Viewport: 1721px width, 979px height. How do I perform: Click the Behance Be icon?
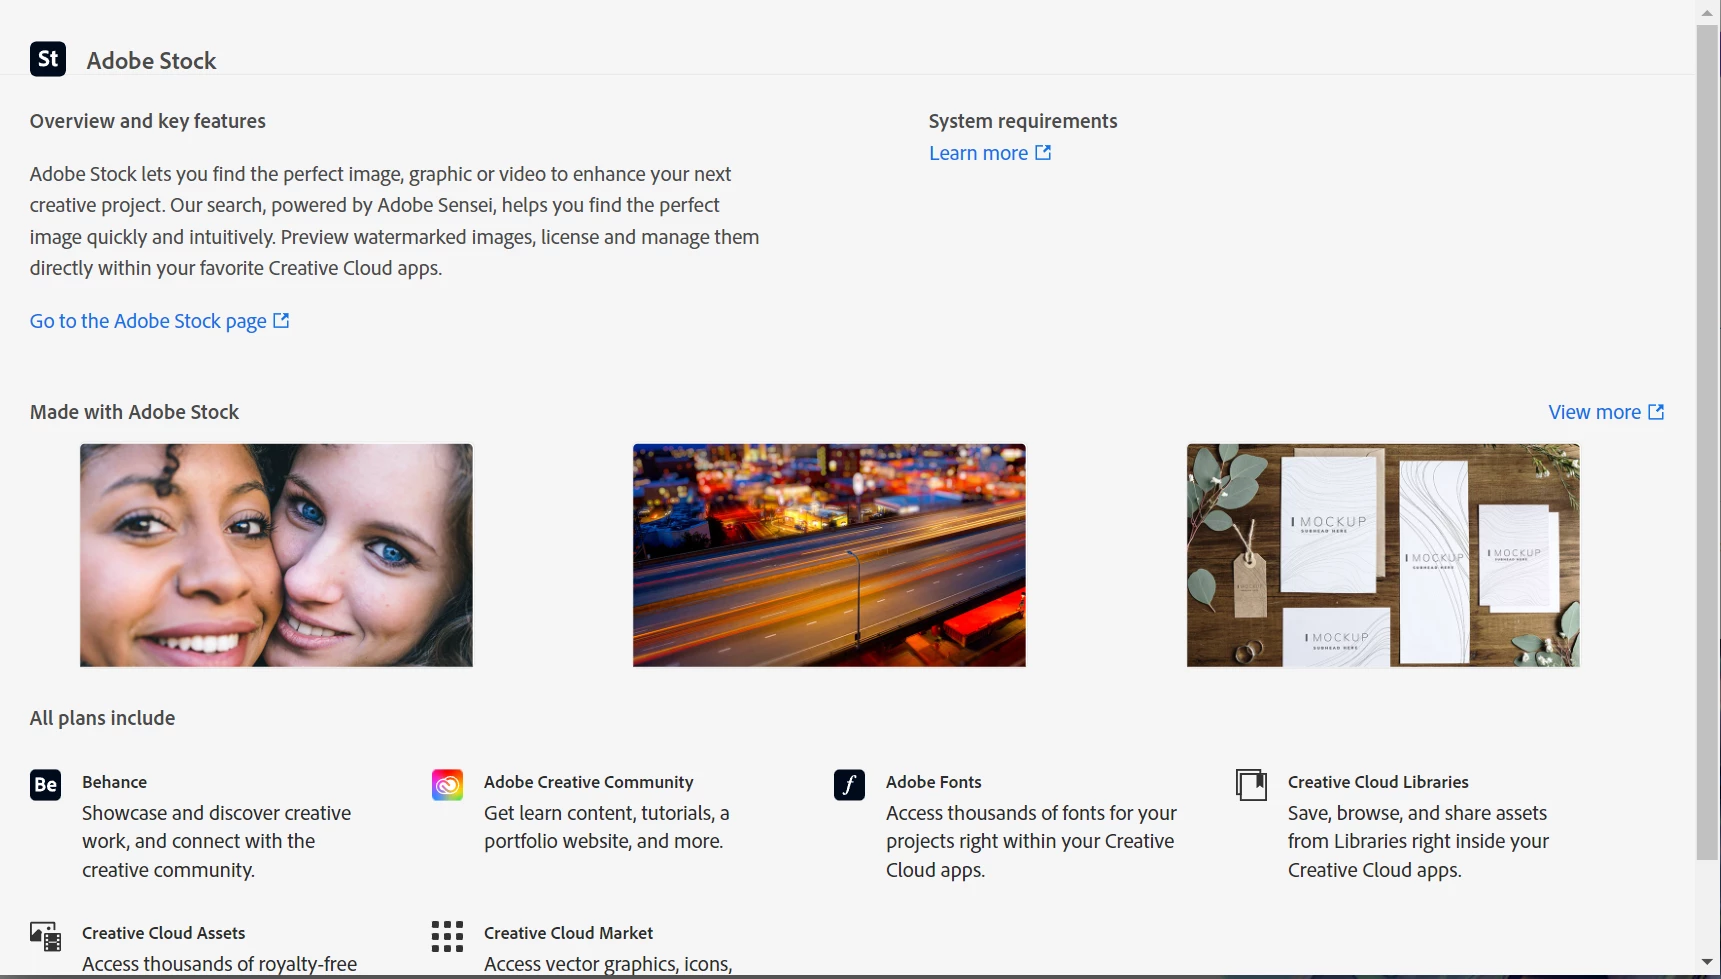(x=46, y=785)
